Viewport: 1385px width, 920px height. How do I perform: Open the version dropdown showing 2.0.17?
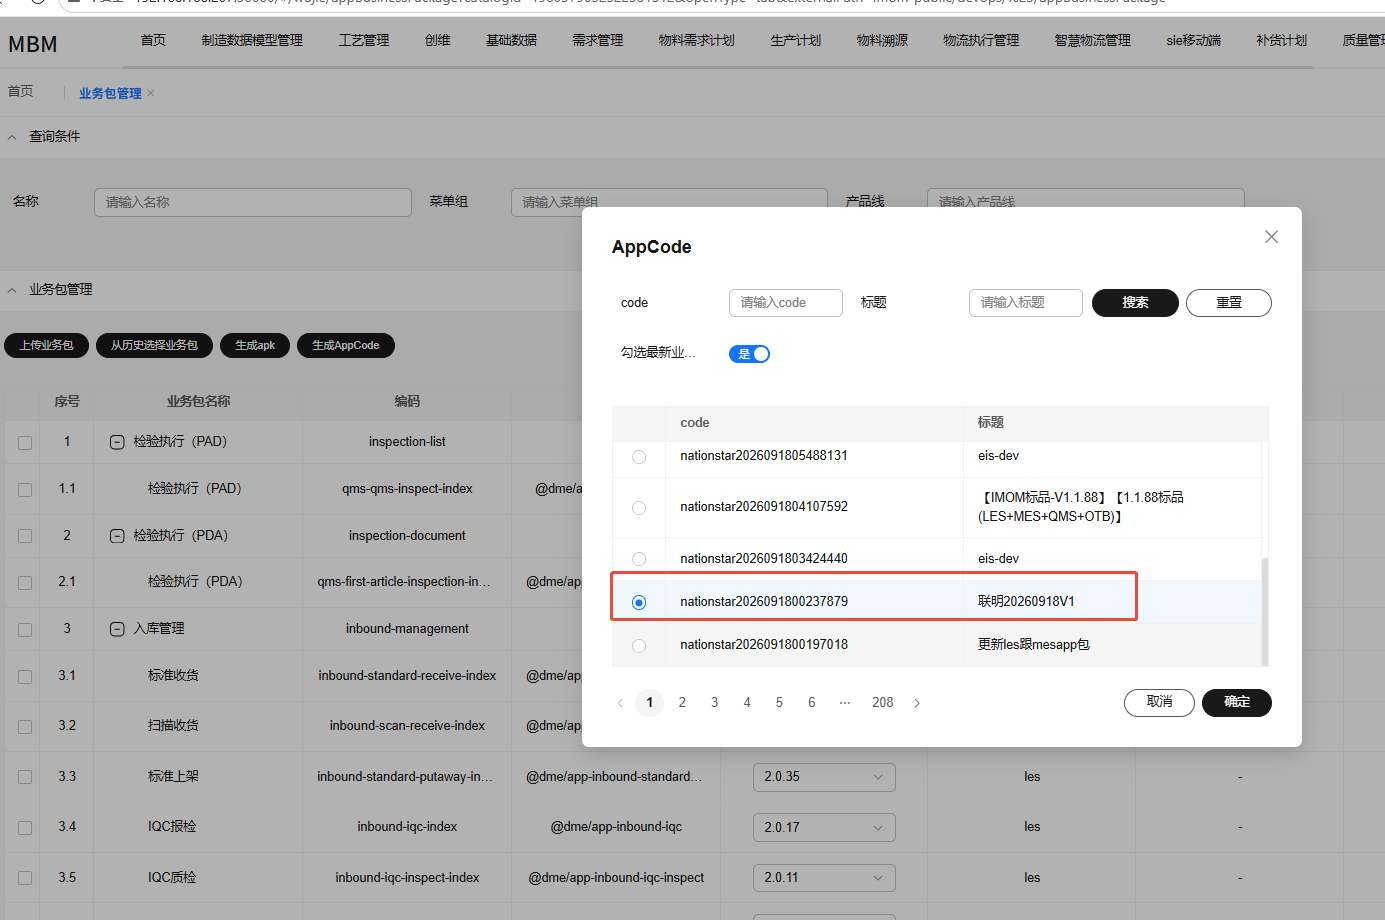[824, 828]
